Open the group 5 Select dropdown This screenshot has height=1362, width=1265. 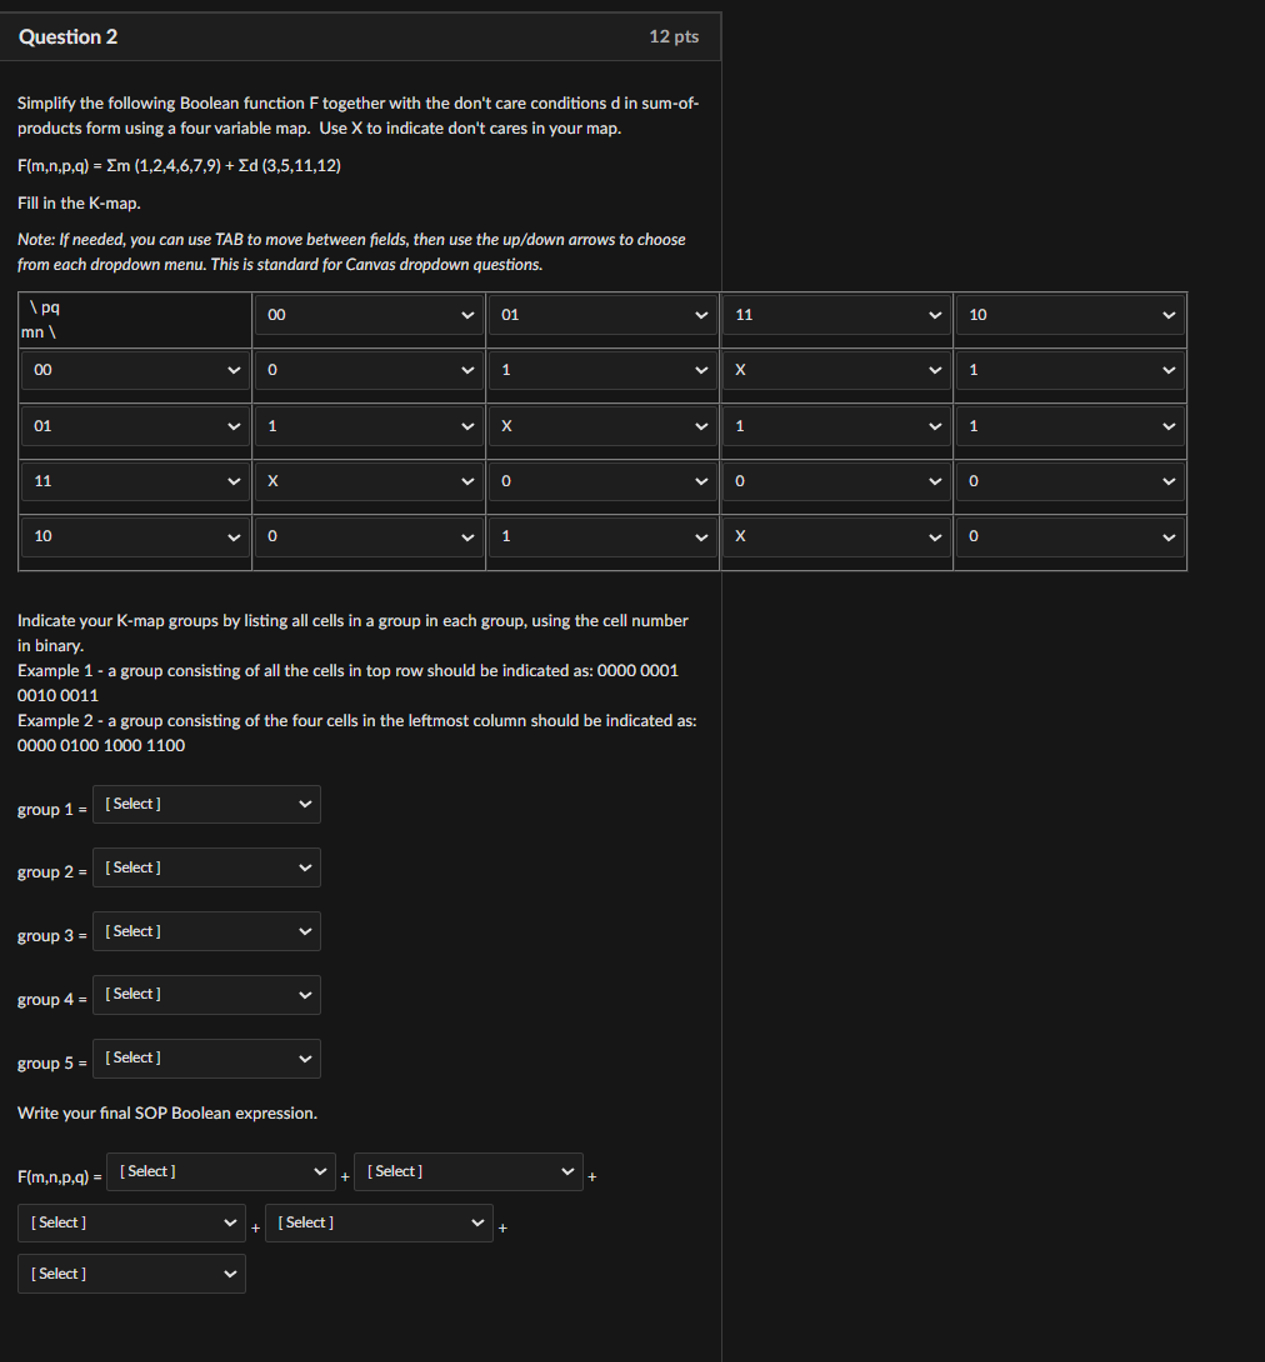[x=206, y=1058]
